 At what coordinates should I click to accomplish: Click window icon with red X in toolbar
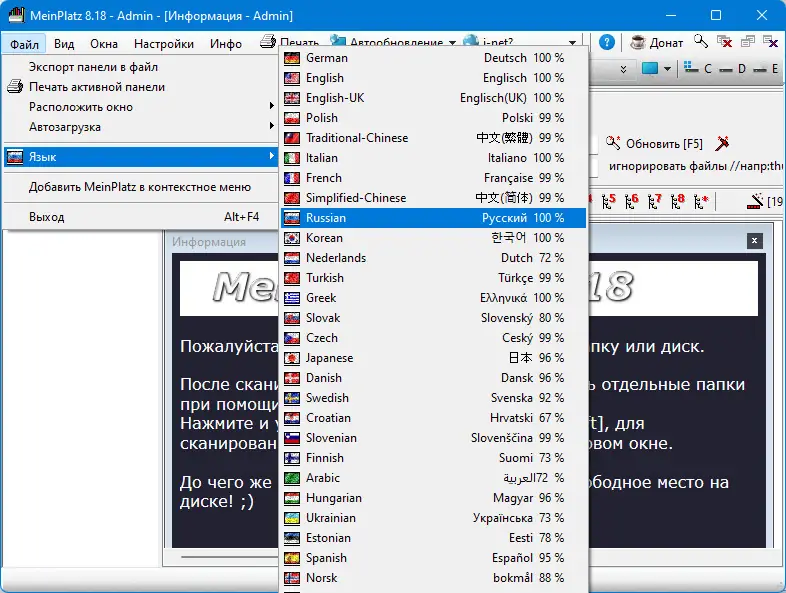724,42
